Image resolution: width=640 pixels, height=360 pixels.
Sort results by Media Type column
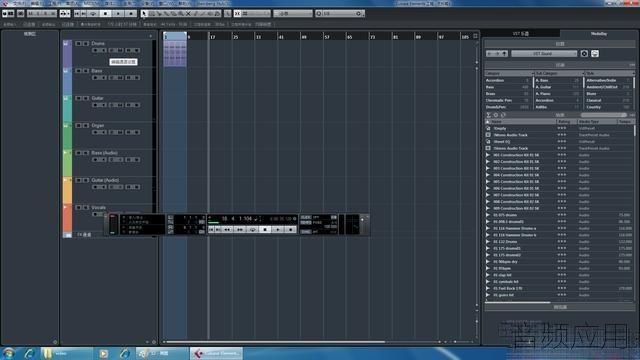597,122
